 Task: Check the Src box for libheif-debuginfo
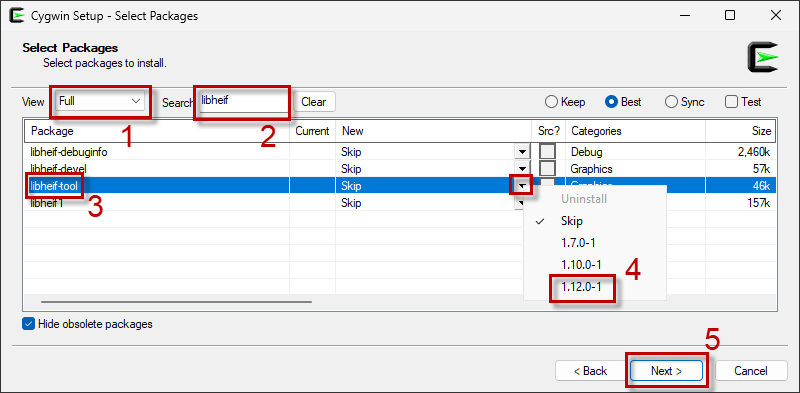[x=548, y=152]
